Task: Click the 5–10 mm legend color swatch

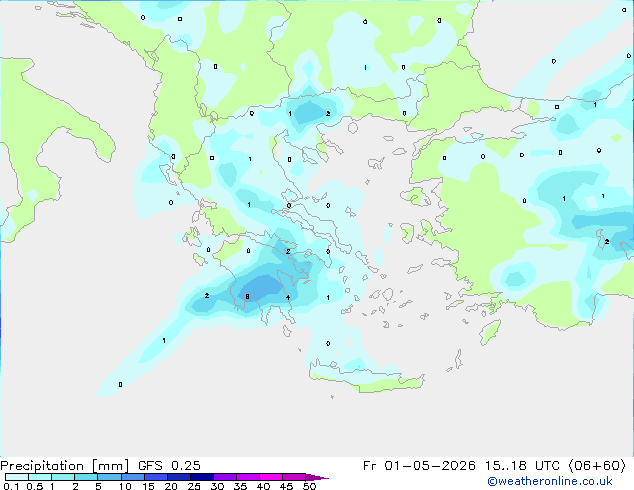Action: 109,477
